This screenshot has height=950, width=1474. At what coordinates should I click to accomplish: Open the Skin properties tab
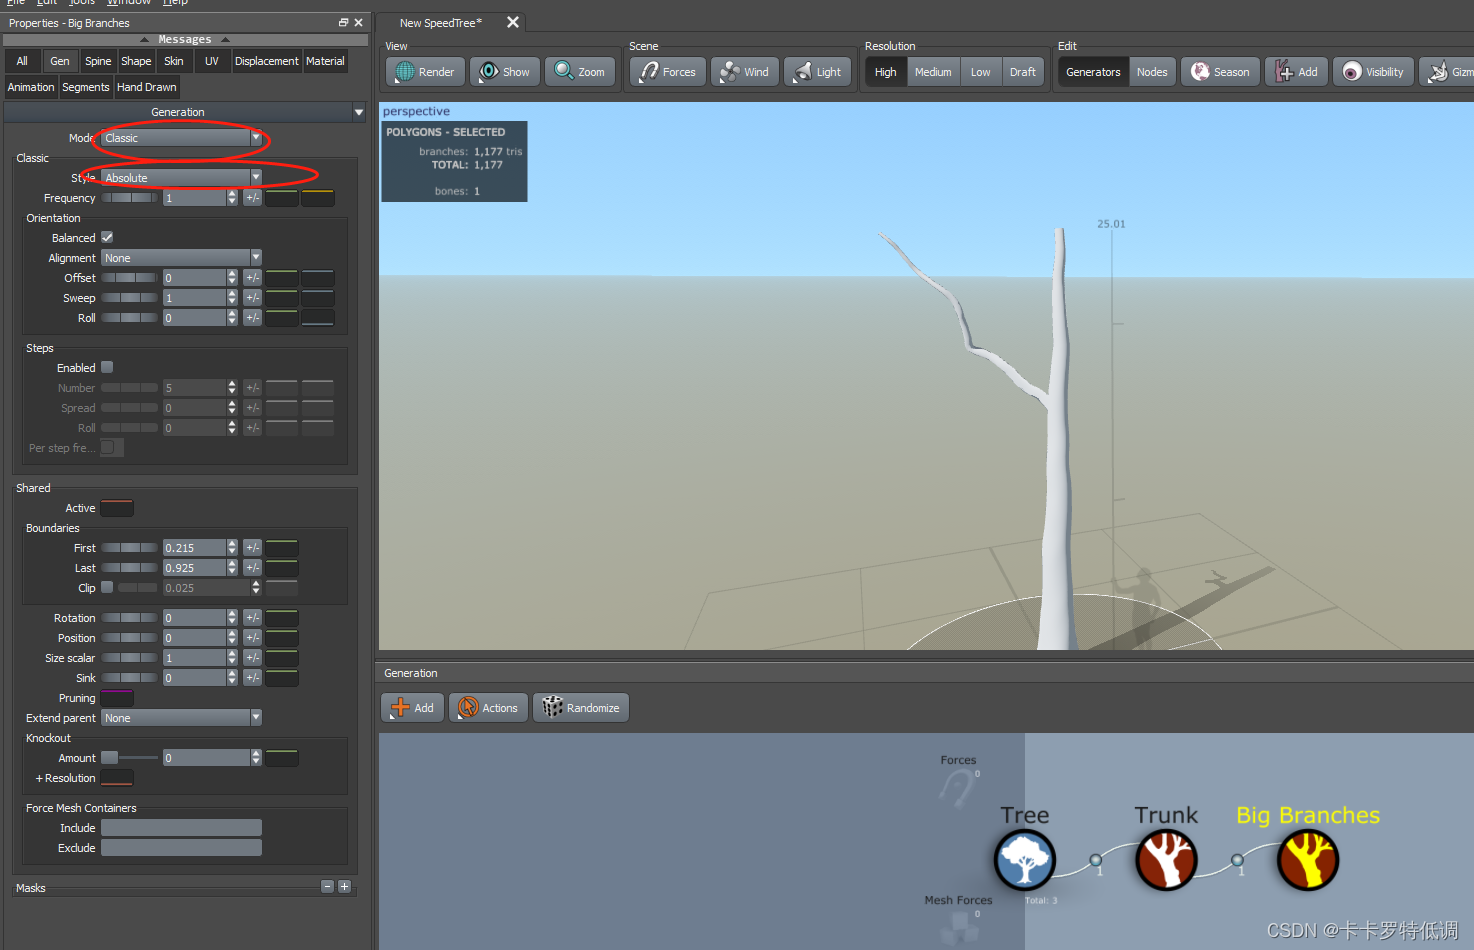[174, 61]
